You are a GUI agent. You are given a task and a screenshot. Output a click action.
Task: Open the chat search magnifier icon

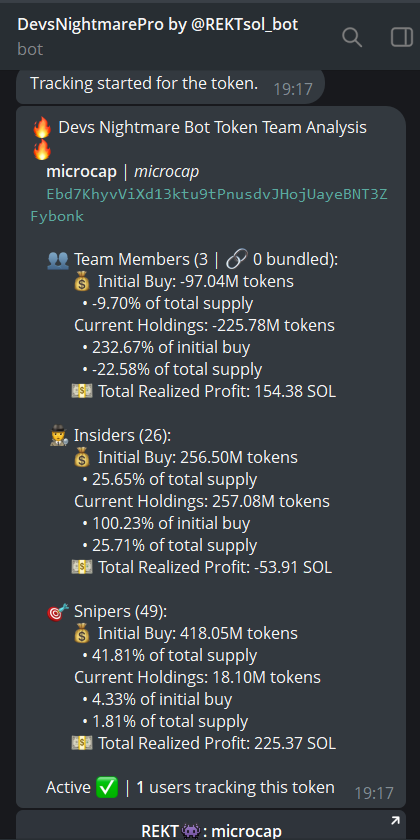pos(352,38)
